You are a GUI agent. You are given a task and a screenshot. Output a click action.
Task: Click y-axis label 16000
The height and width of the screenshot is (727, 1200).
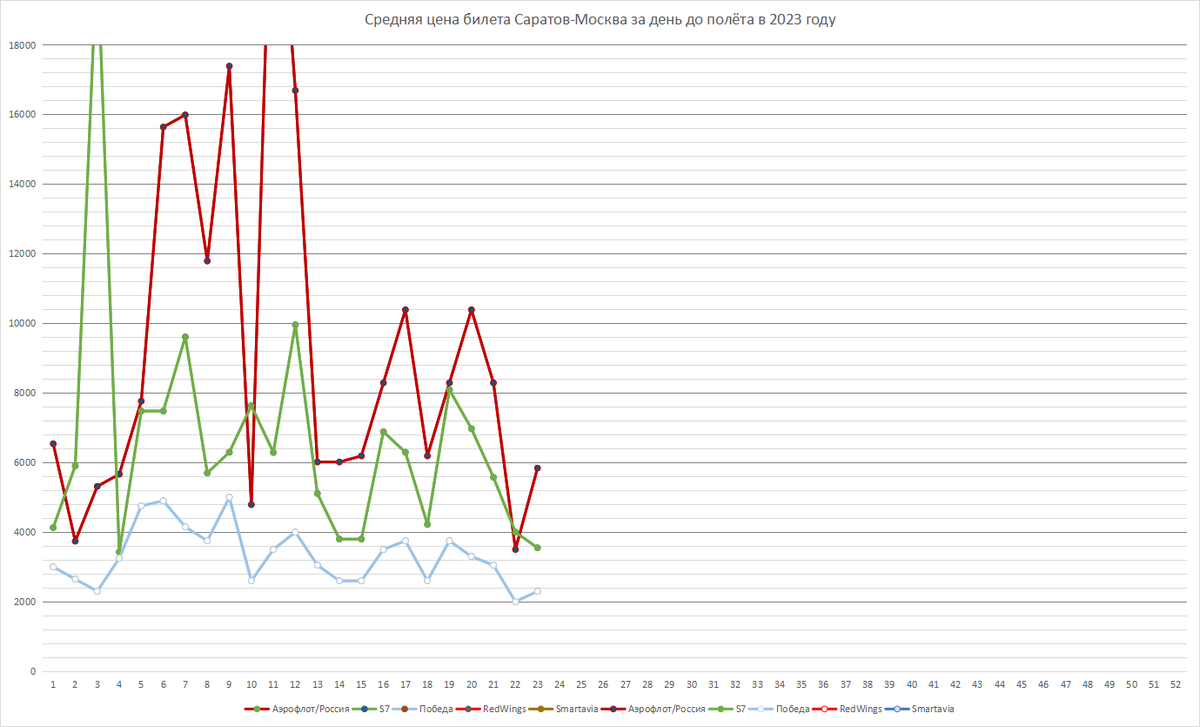[x=22, y=114]
